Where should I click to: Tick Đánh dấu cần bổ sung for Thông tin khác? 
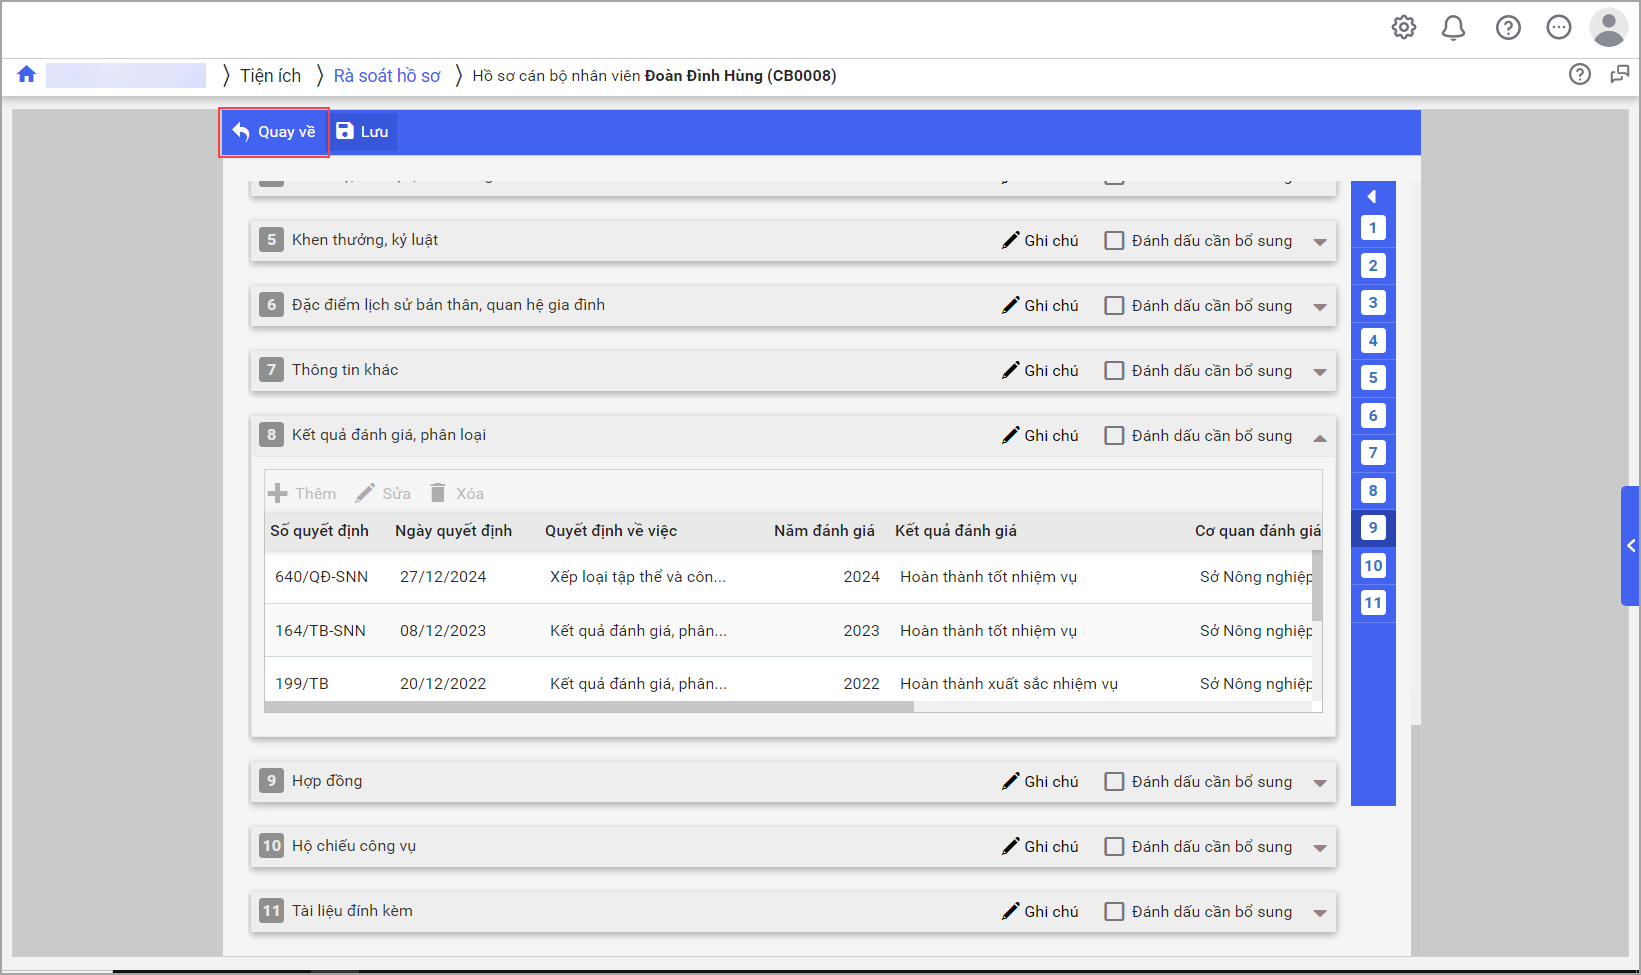pos(1114,371)
